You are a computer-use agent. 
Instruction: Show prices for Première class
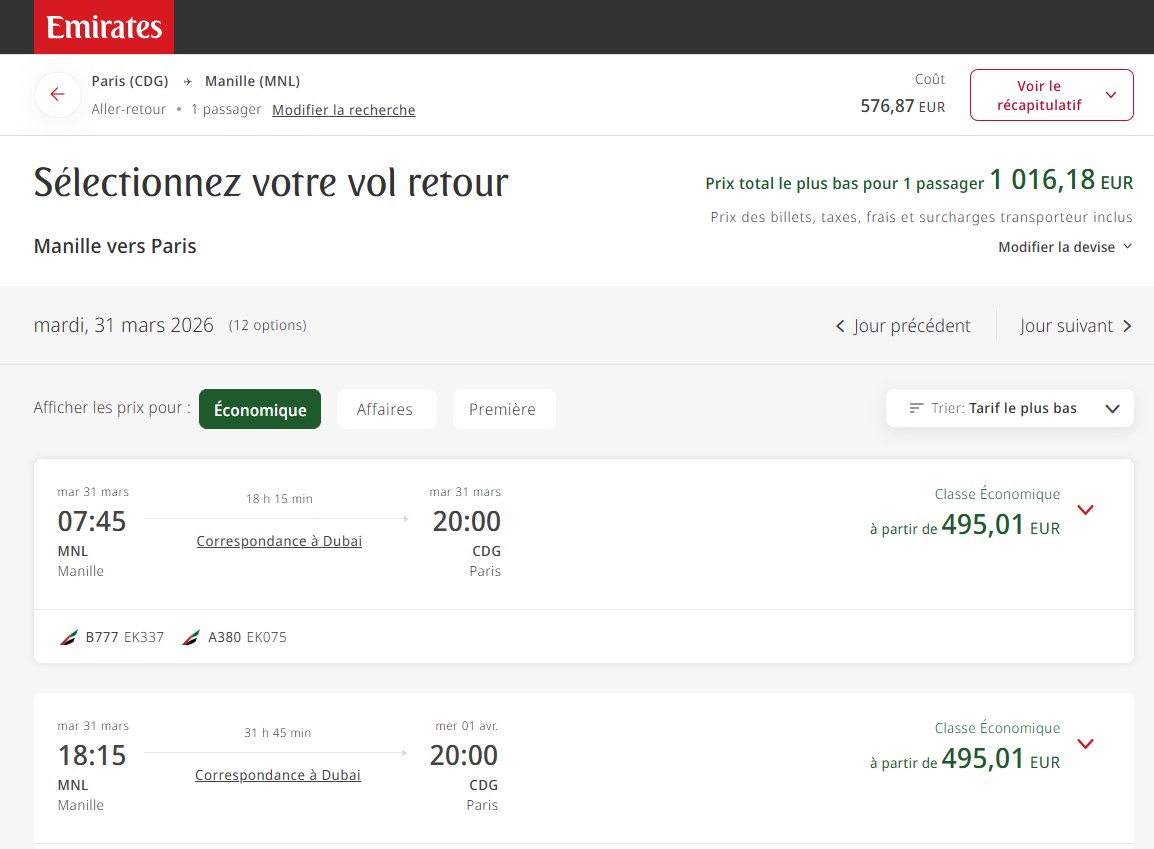[502, 409]
